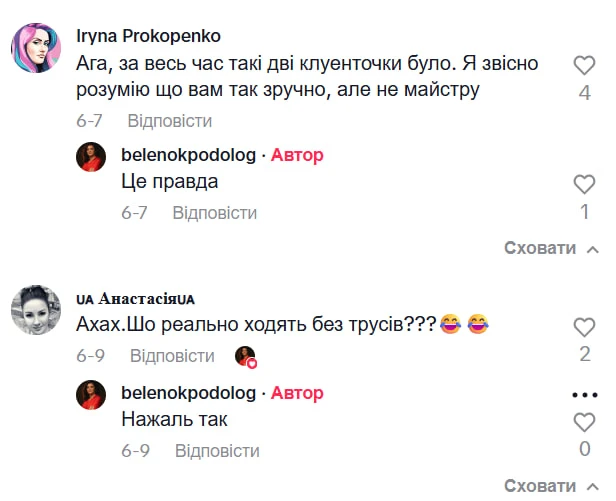This screenshot has height=501, width=616.
Task: Open Анастасія username link
Action: 136,298
